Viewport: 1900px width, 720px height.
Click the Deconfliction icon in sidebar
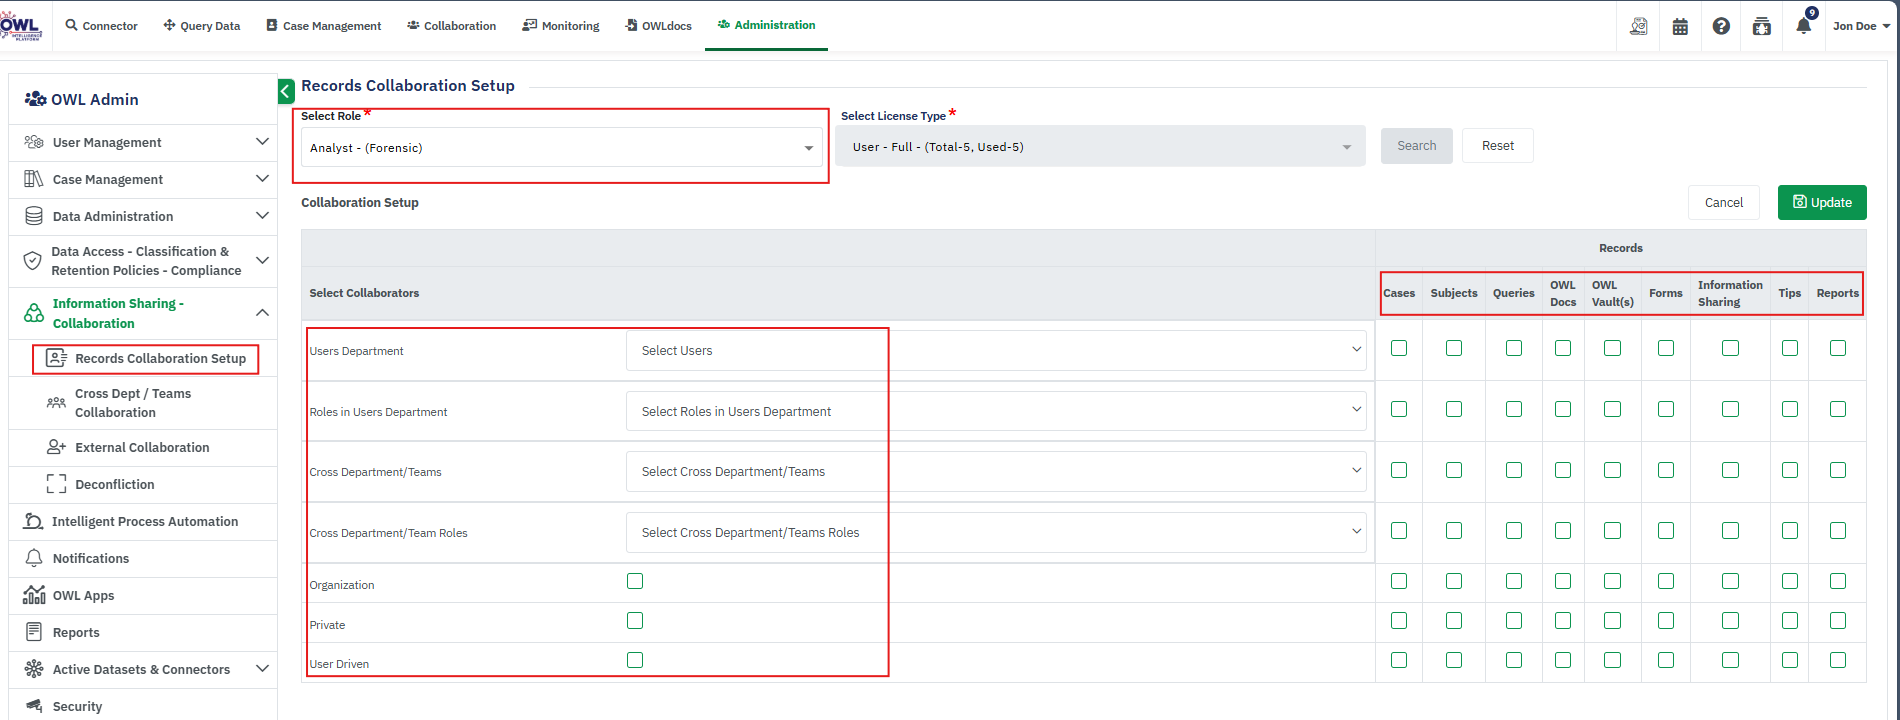(x=57, y=485)
